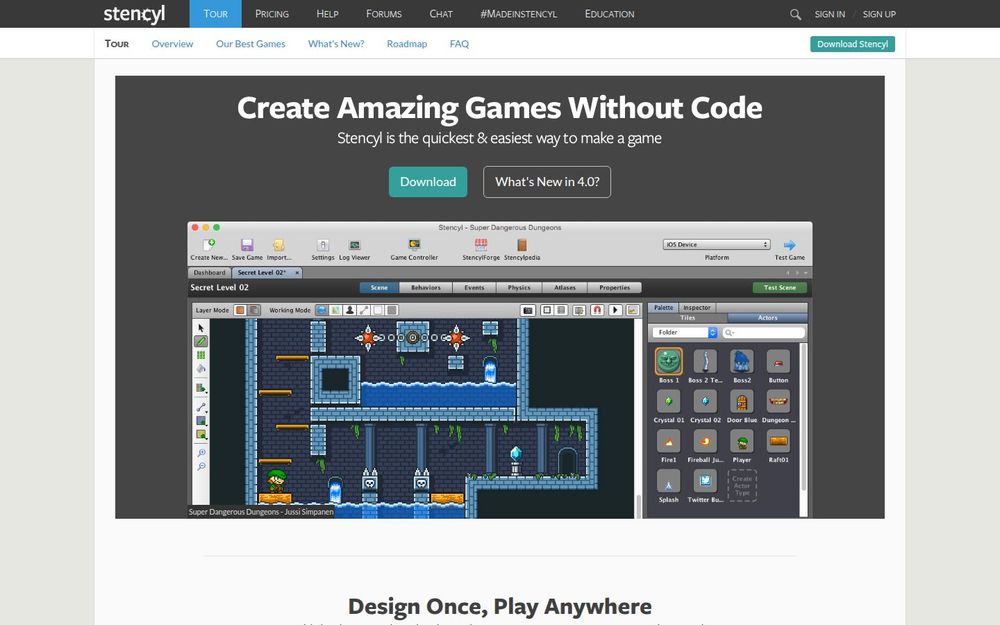Open Forums in the top navigation
This screenshot has width=1000, height=625.
point(384,13)
